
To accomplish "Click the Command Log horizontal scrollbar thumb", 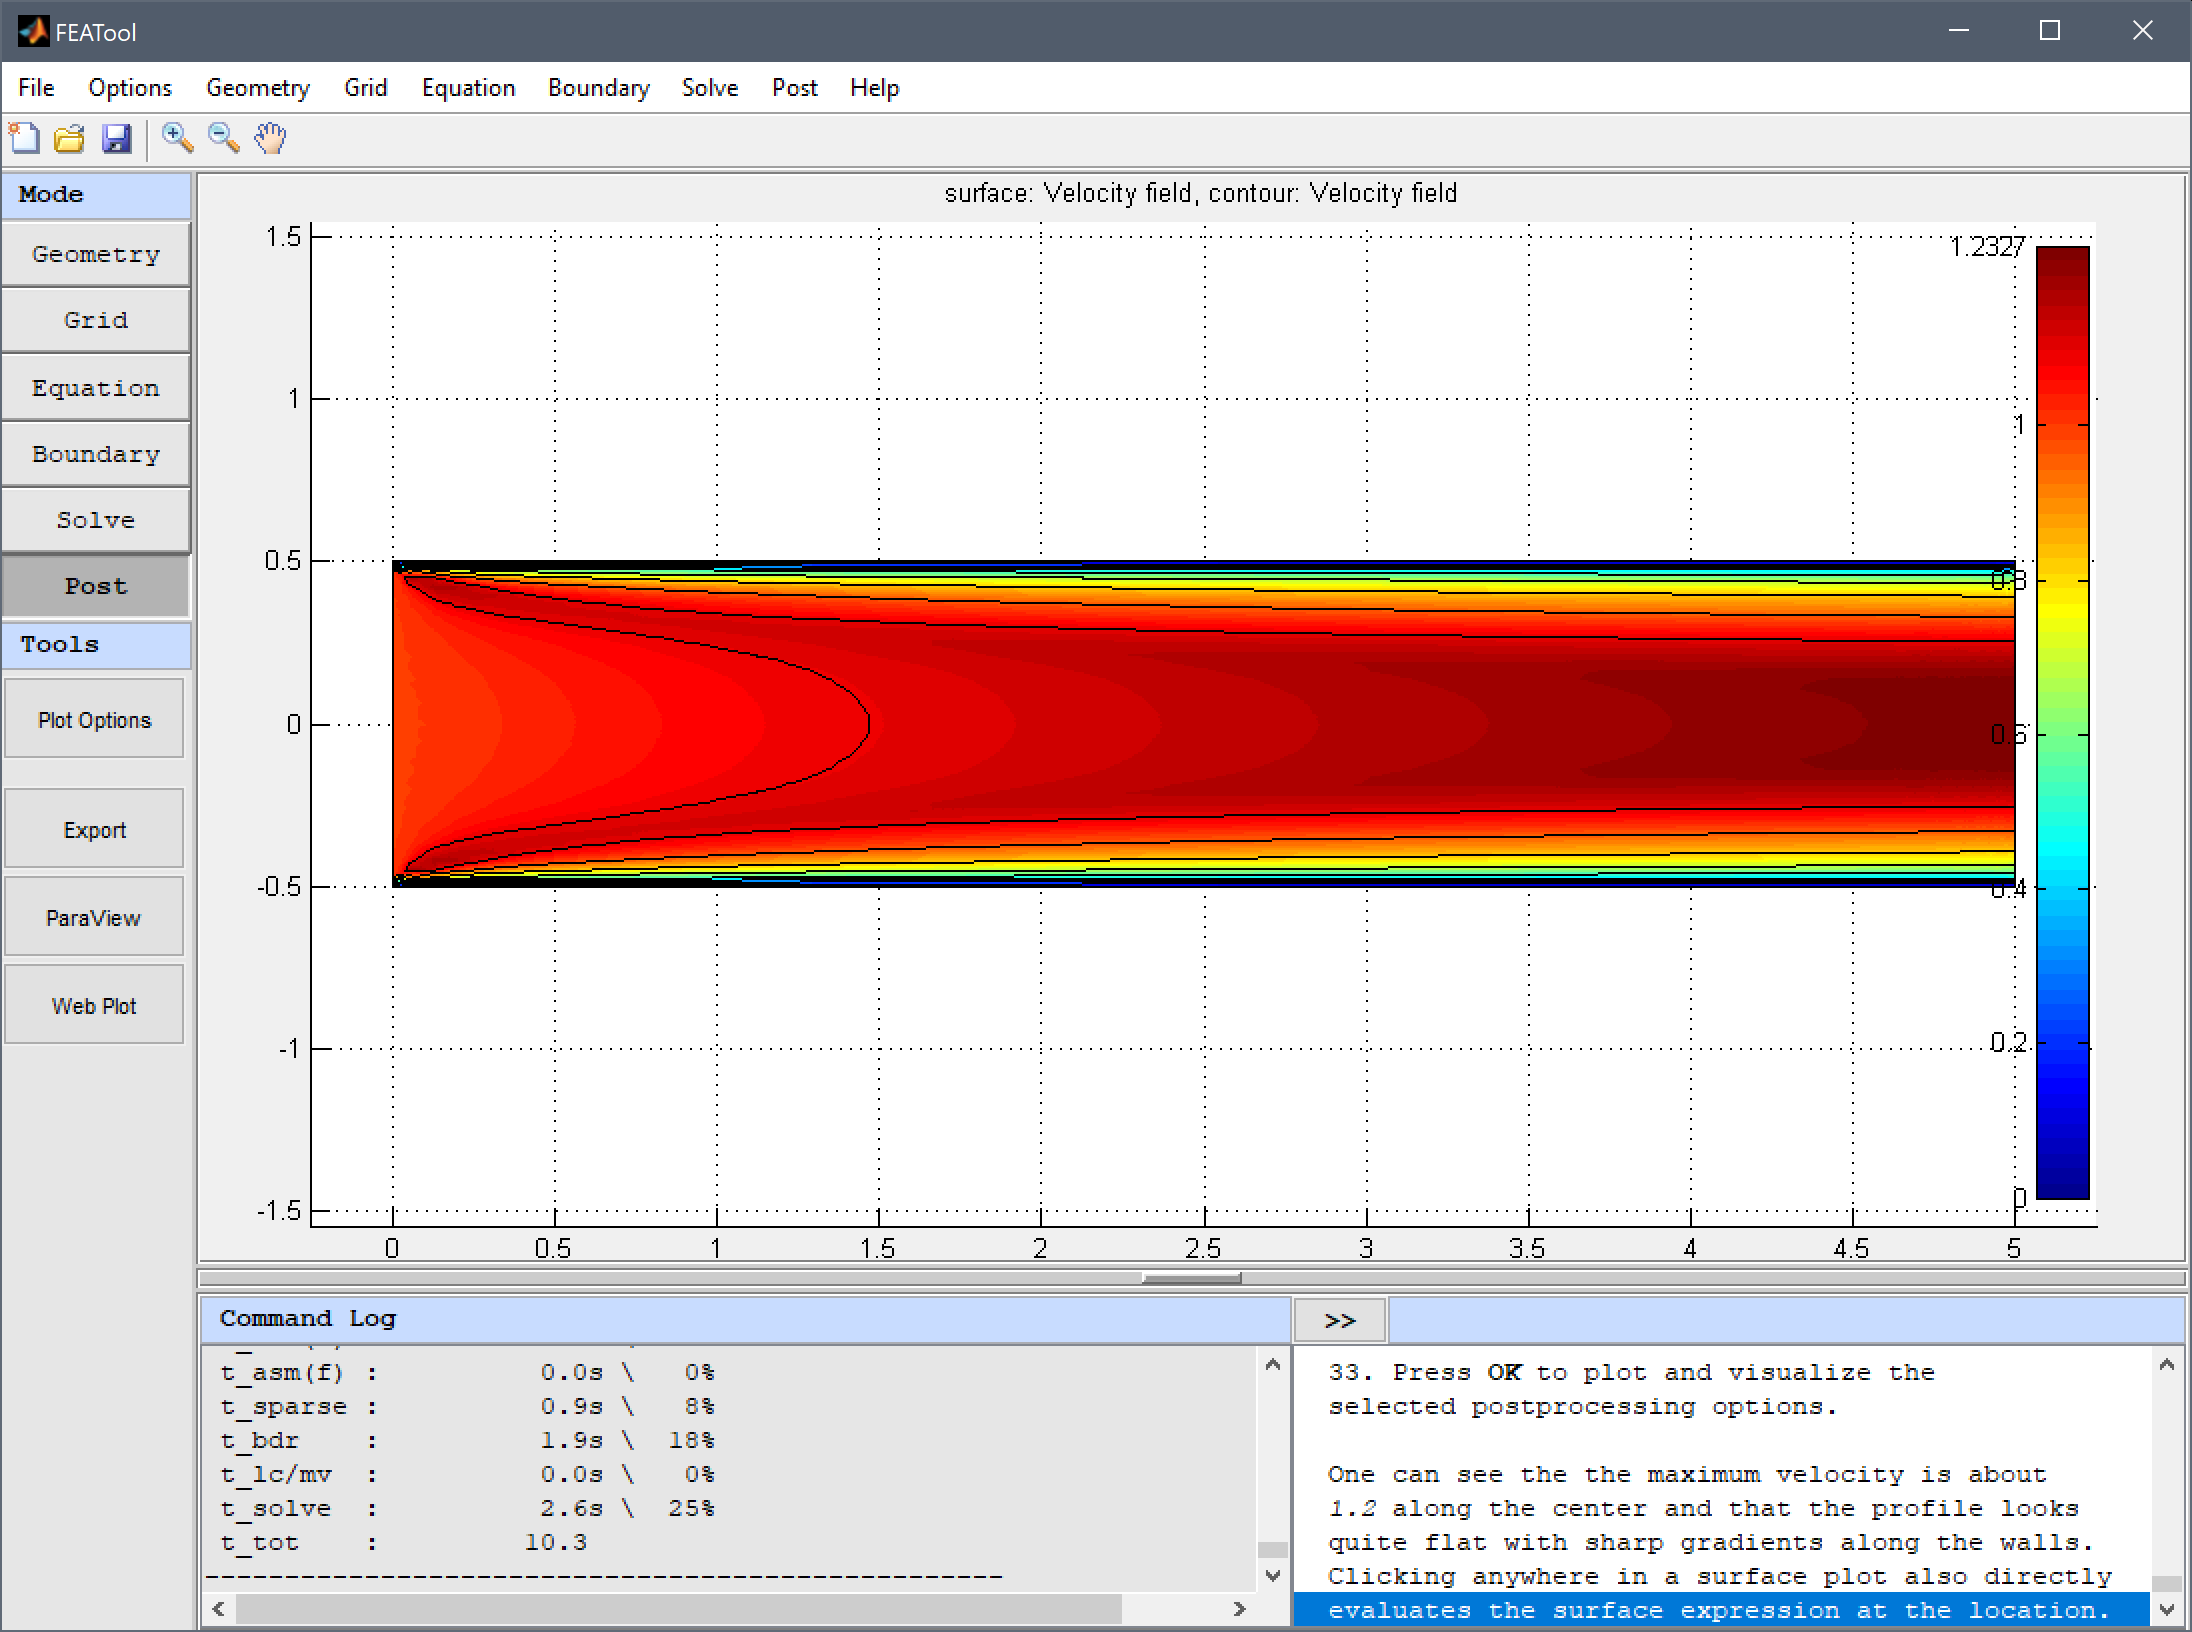I will (679, 1608).
